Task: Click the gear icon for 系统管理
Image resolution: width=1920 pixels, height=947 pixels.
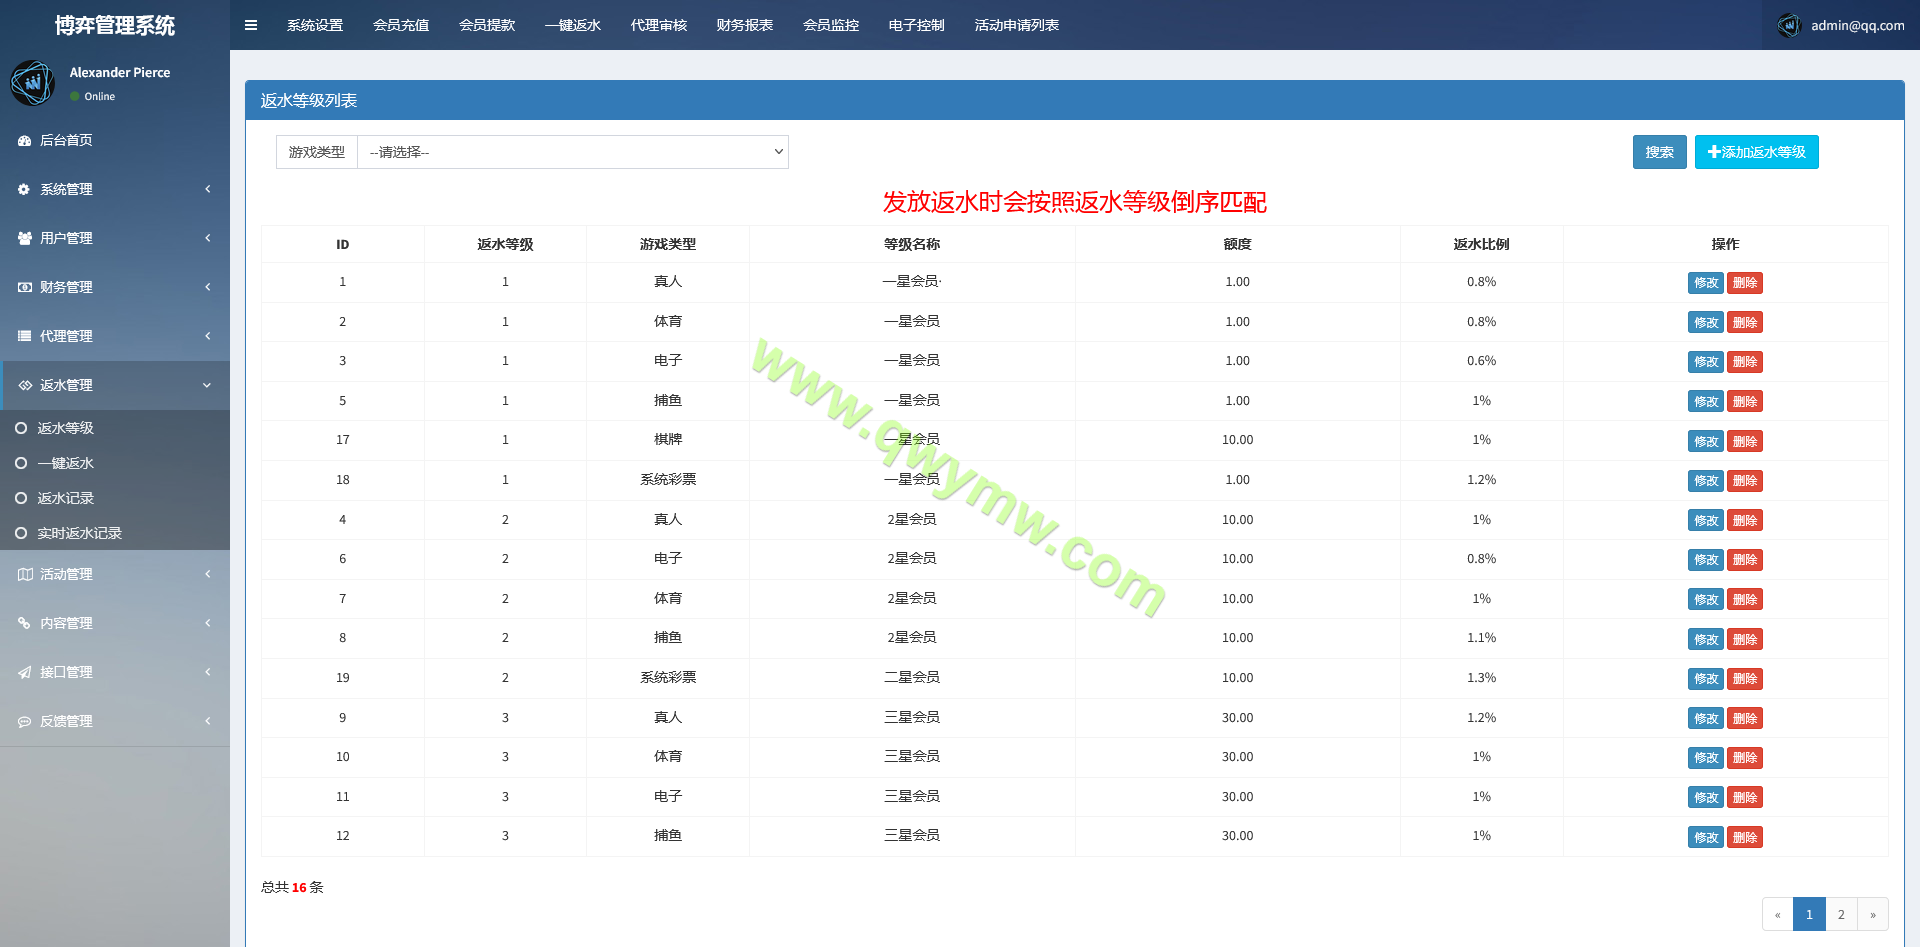Action: point(24,190)
